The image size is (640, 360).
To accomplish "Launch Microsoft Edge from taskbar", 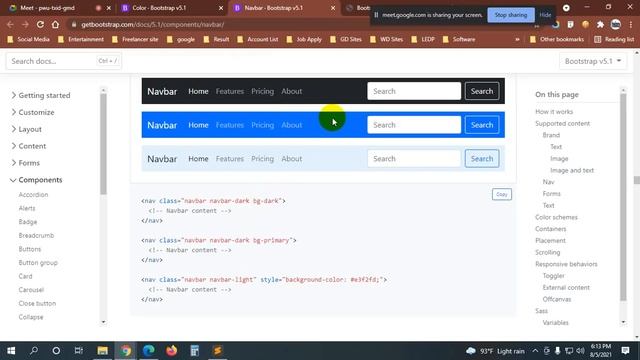I will pyautogui.click(x=149, y=351).
